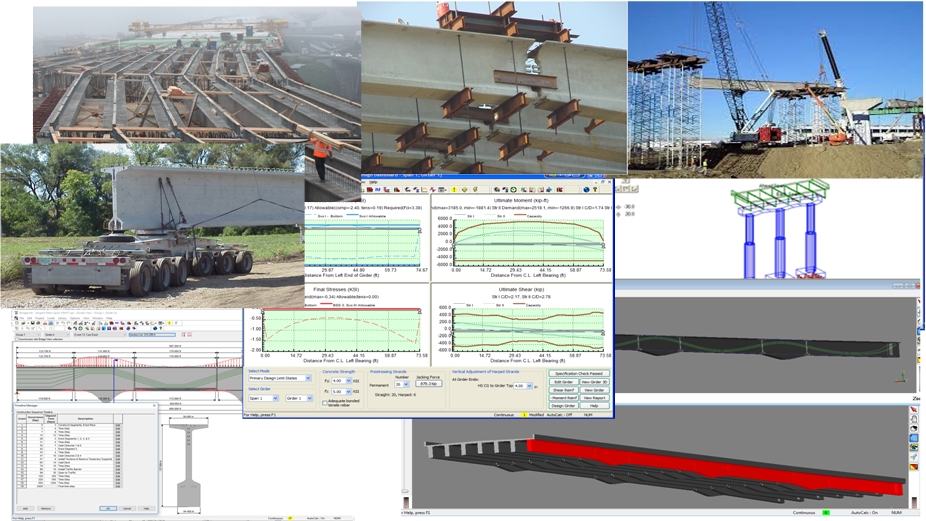Click View Girder 3D button
Viewport: 926px width, 521px height.
[594, 382]
